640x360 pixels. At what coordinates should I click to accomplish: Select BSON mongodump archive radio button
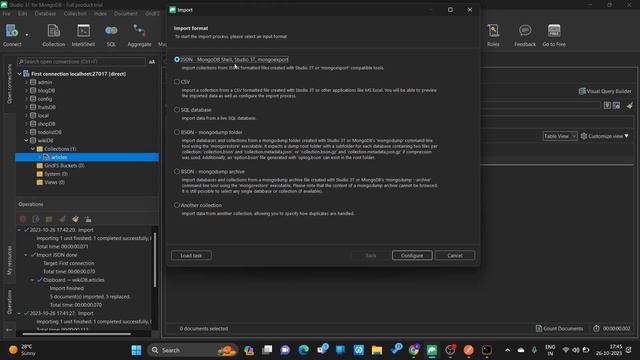click(x=177, y=171)
